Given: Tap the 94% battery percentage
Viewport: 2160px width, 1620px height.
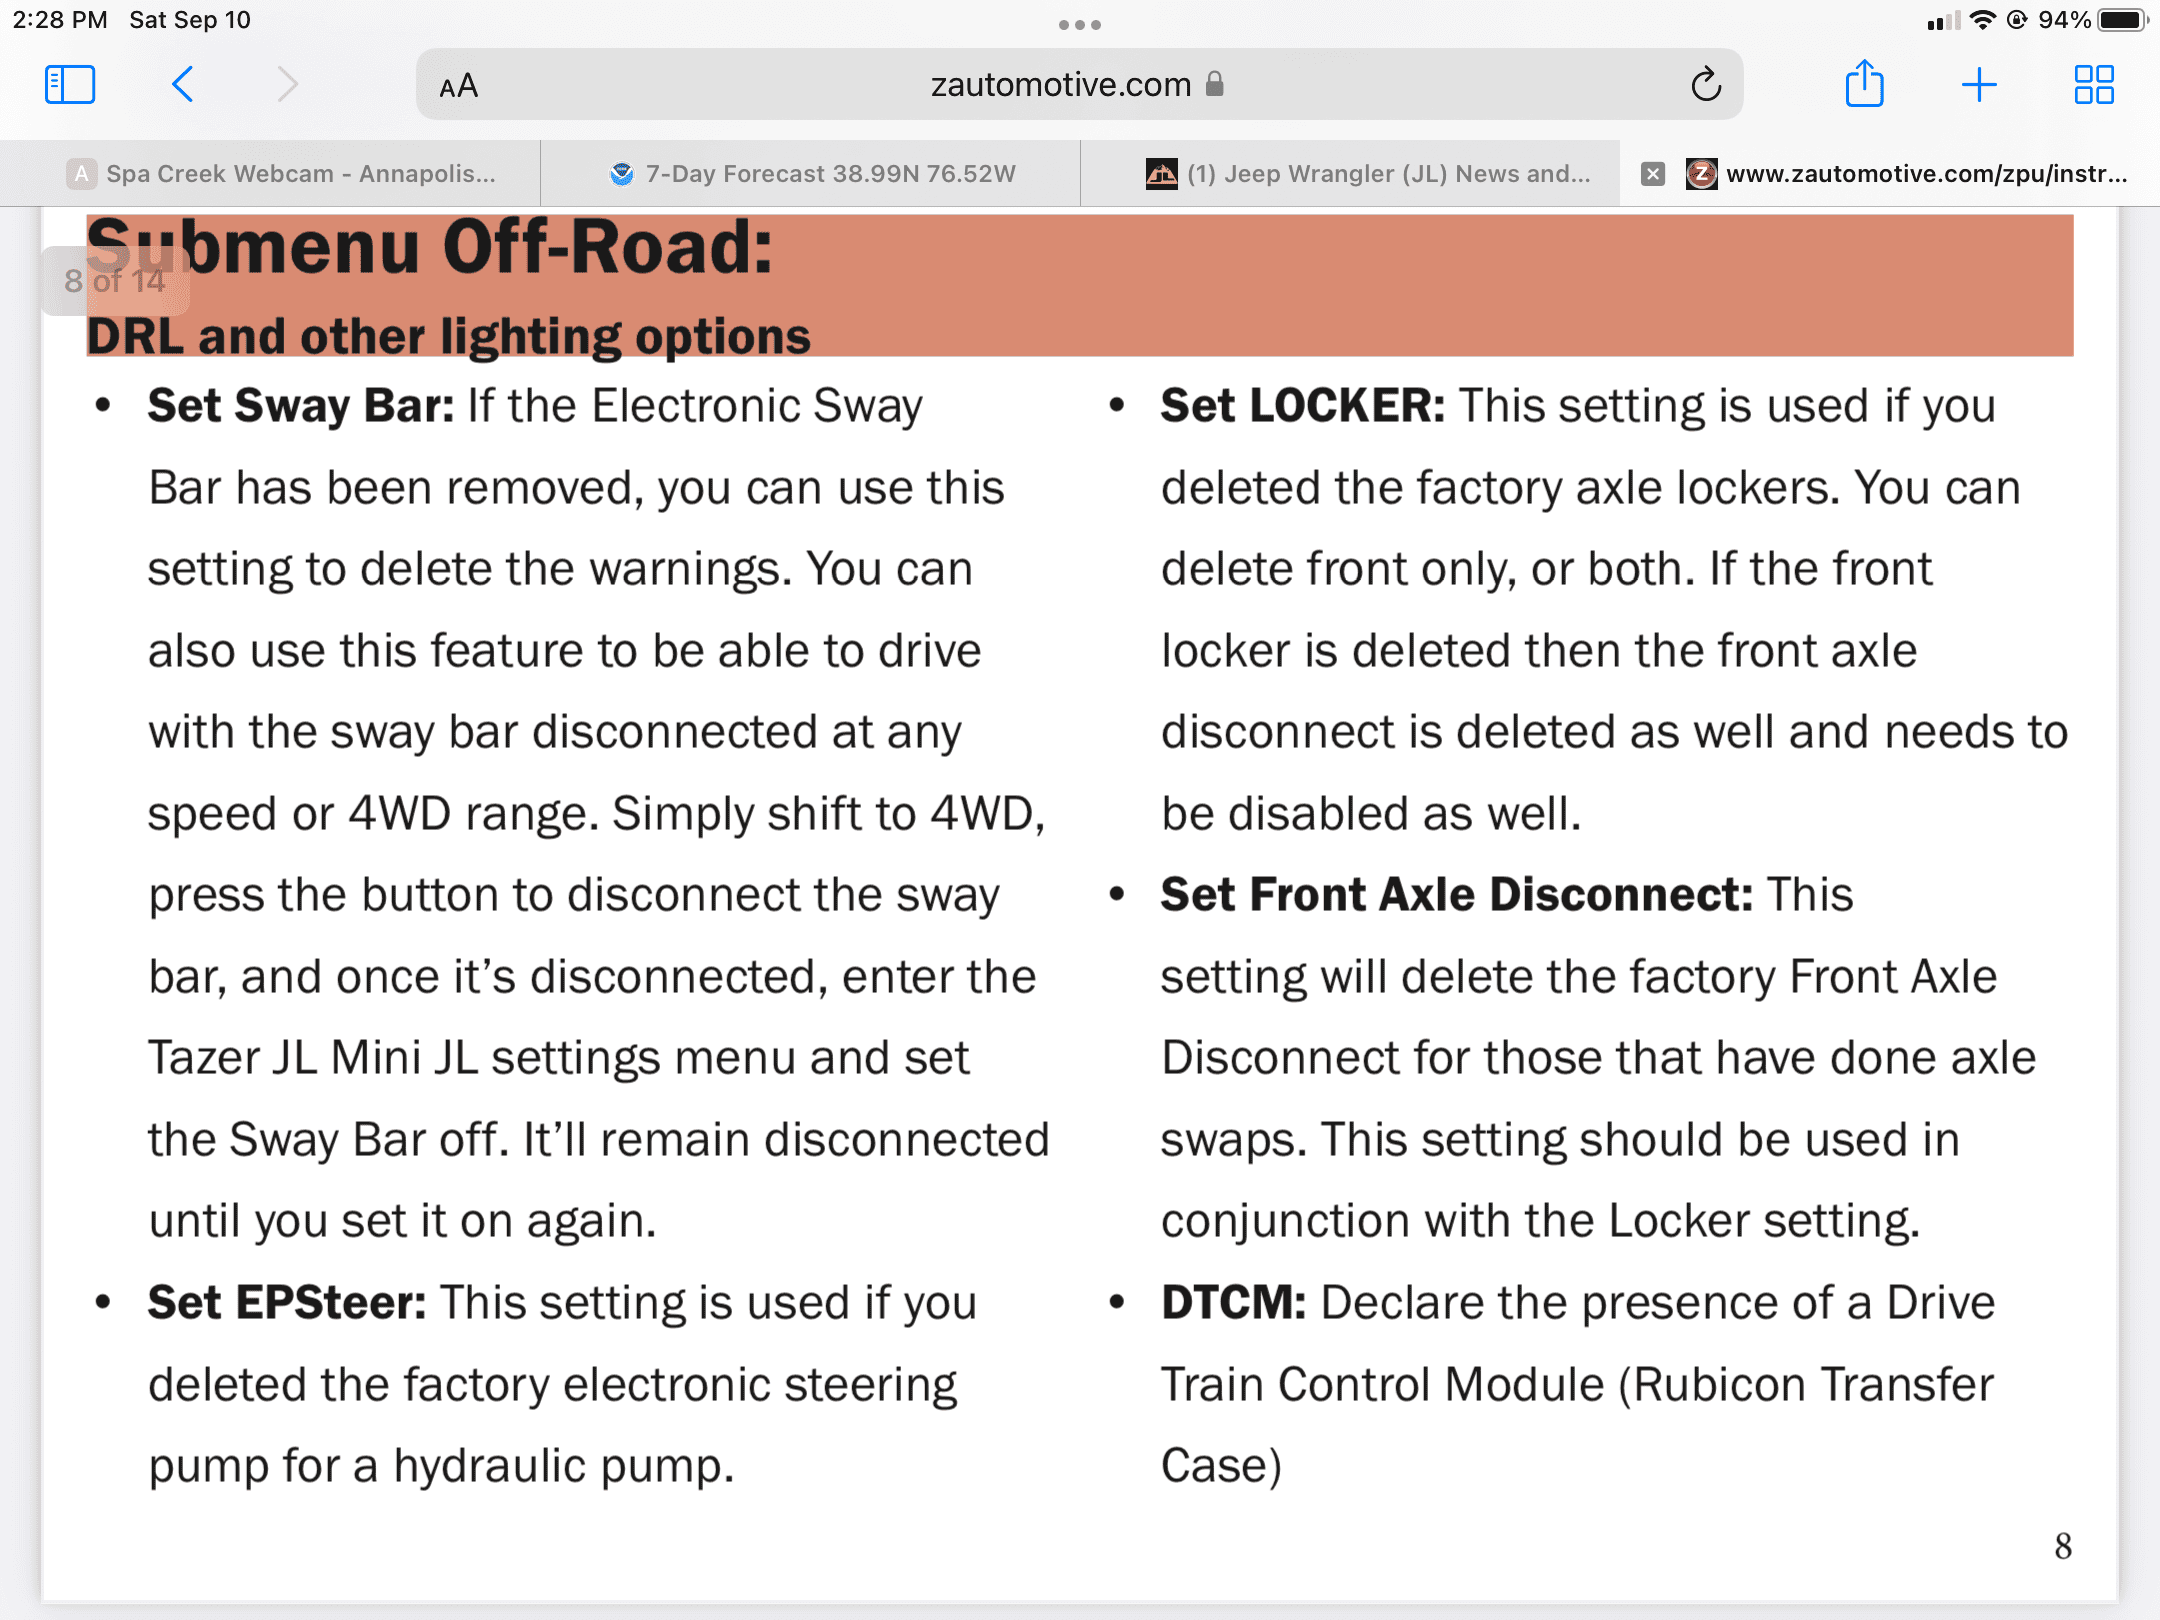Looking at the screenshot, I should click(2065, 20).
